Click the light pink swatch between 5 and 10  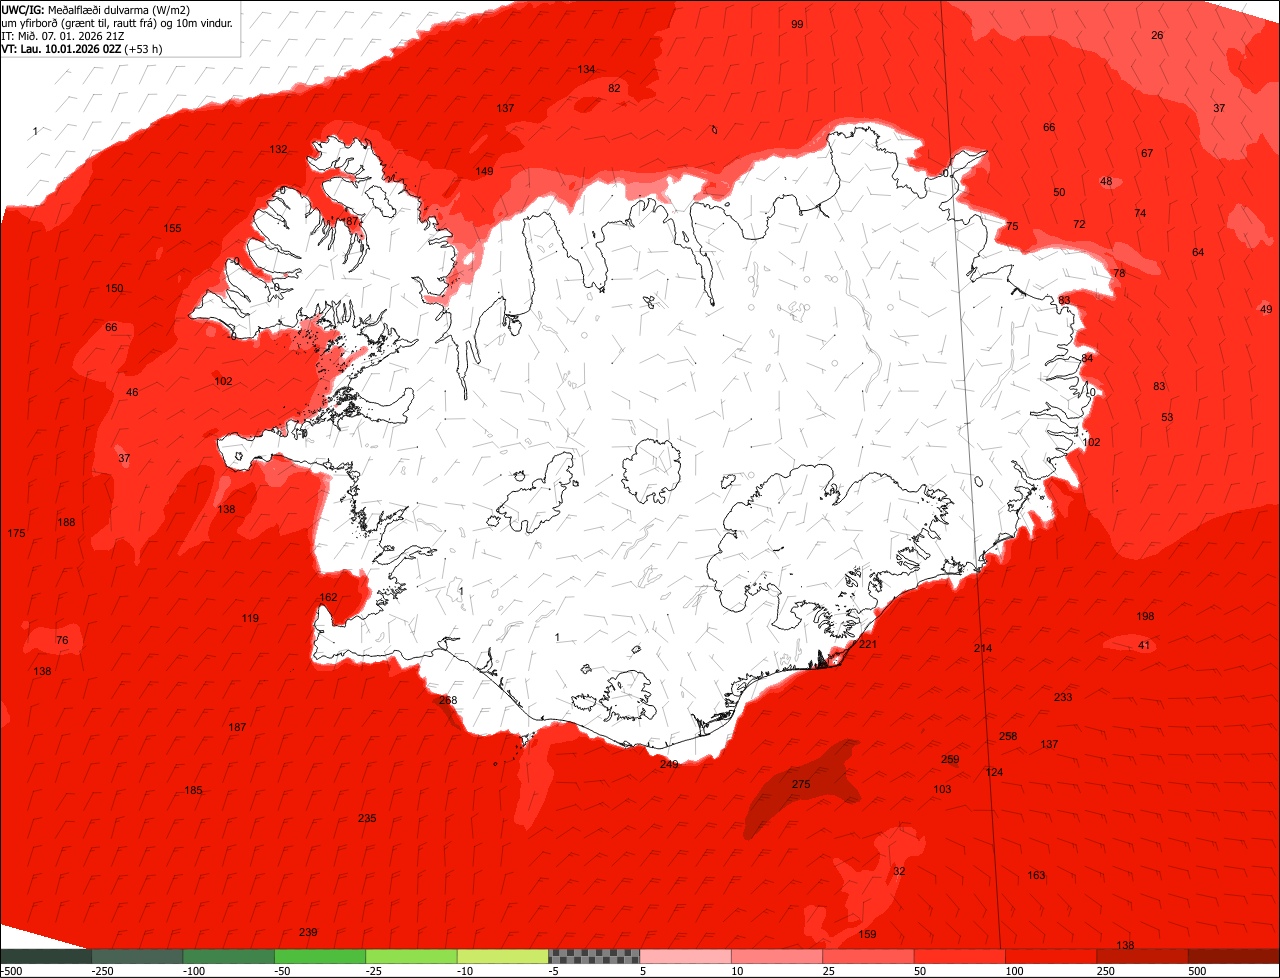tap(685, 956)
